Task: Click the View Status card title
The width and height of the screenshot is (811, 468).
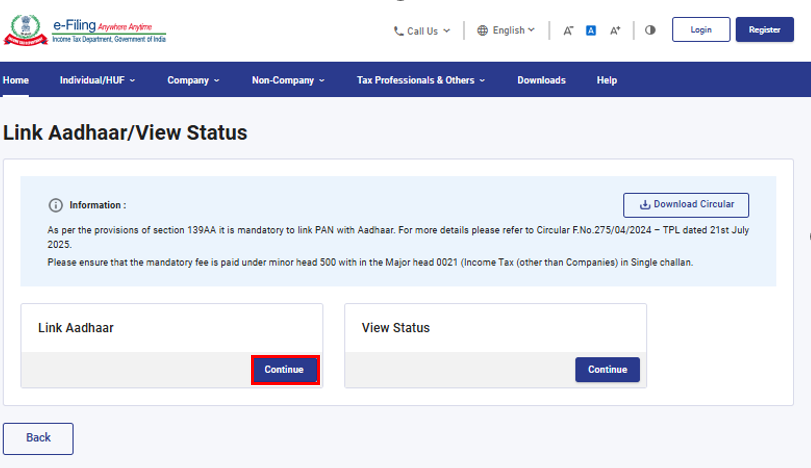Action: pos(396,328)
